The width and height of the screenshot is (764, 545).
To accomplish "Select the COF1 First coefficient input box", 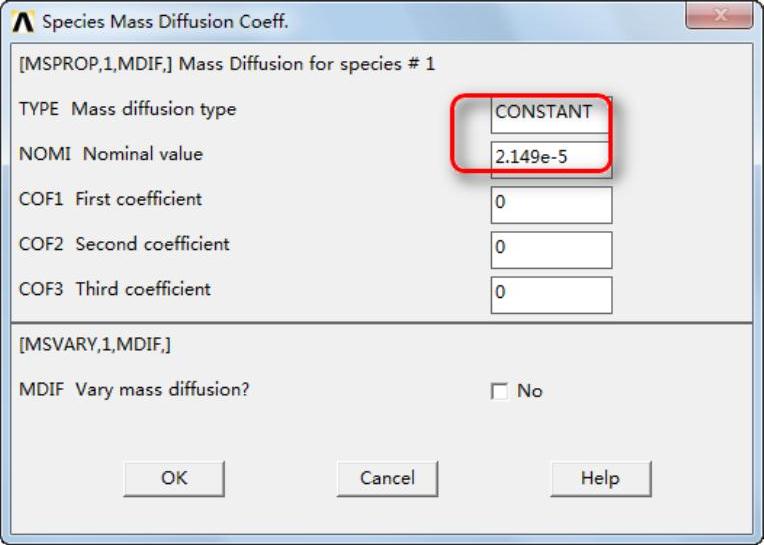I will click(x=551, y=205).
